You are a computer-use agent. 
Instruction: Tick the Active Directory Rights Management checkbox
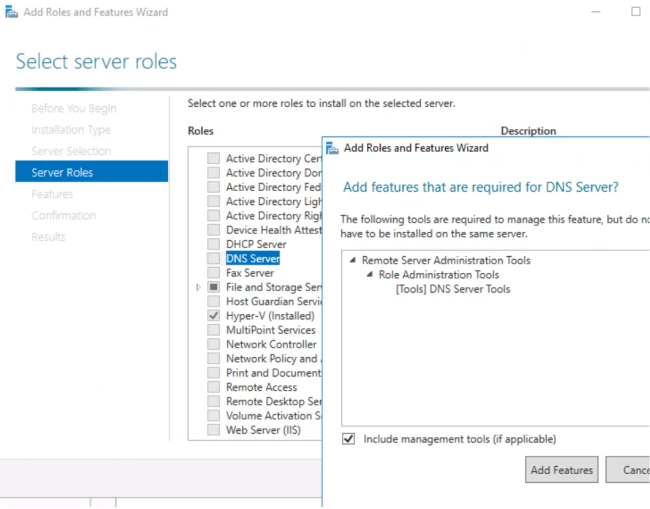[213, 216]
